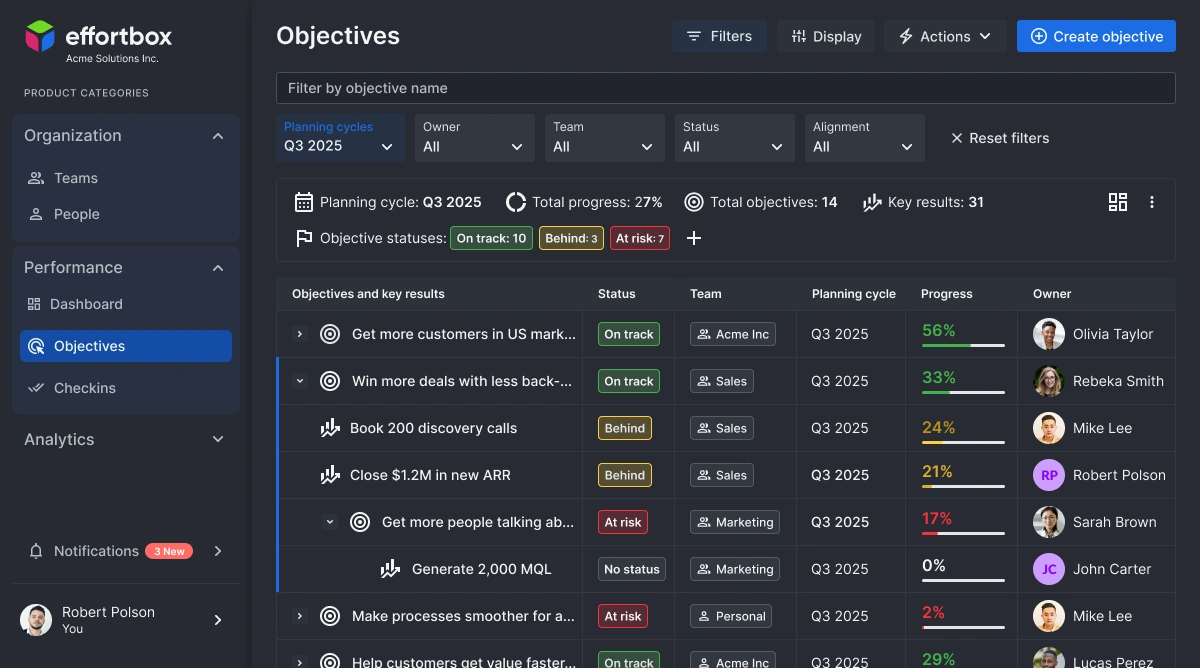Image resolution: width=1200 pixels, height=668 pixels.
Task: Open the Teams section in sidebar
Action: click(x=76, y=178)
